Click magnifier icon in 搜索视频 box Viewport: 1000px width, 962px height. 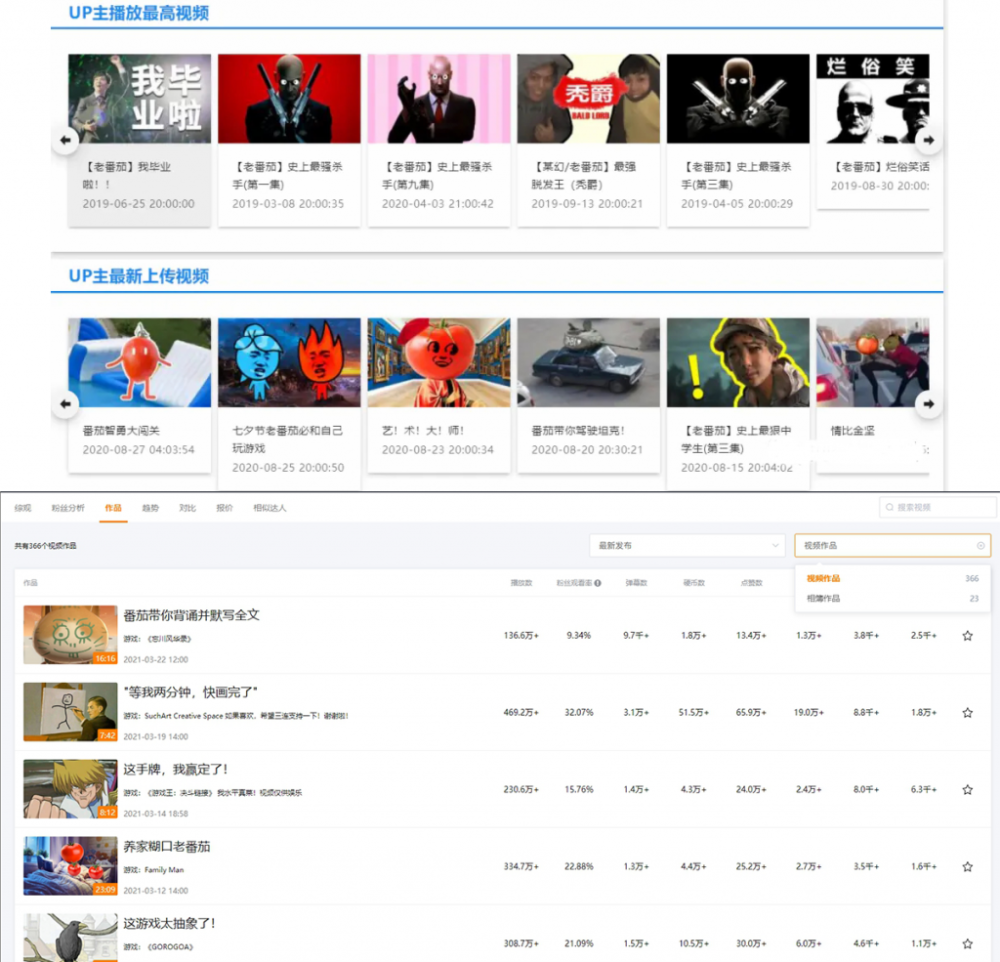[x=890, y=507]
